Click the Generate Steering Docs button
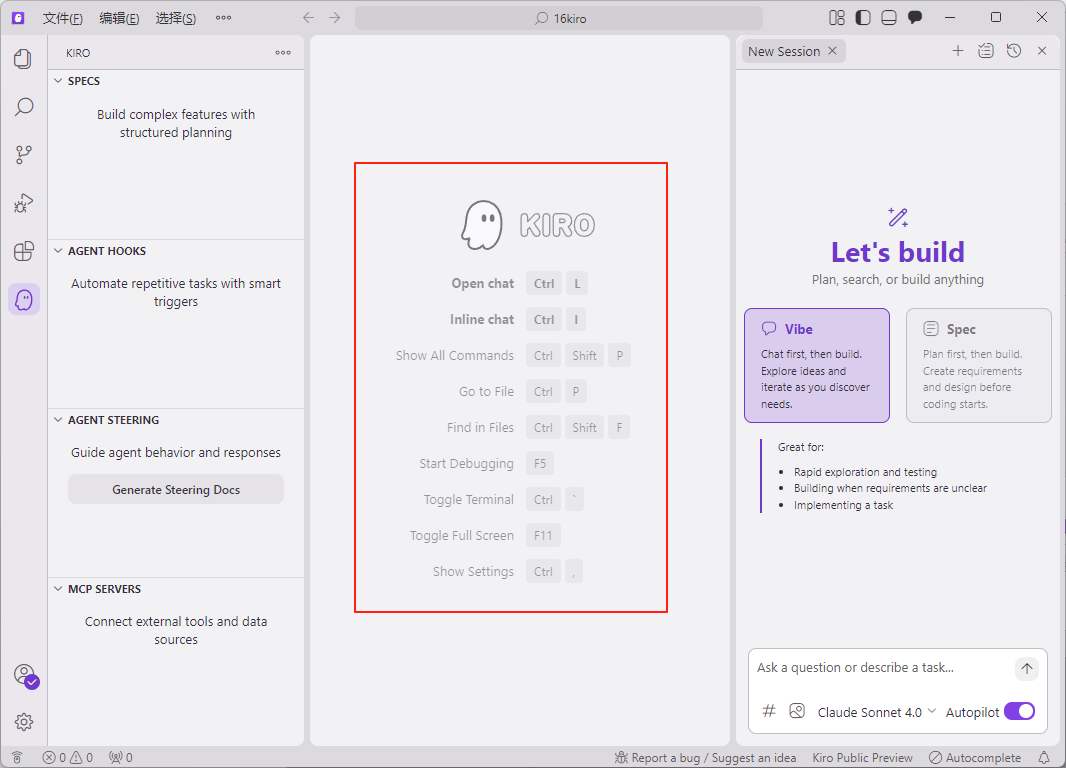The width and height of the screenshot is (1066, 768). tap(176, 490)
